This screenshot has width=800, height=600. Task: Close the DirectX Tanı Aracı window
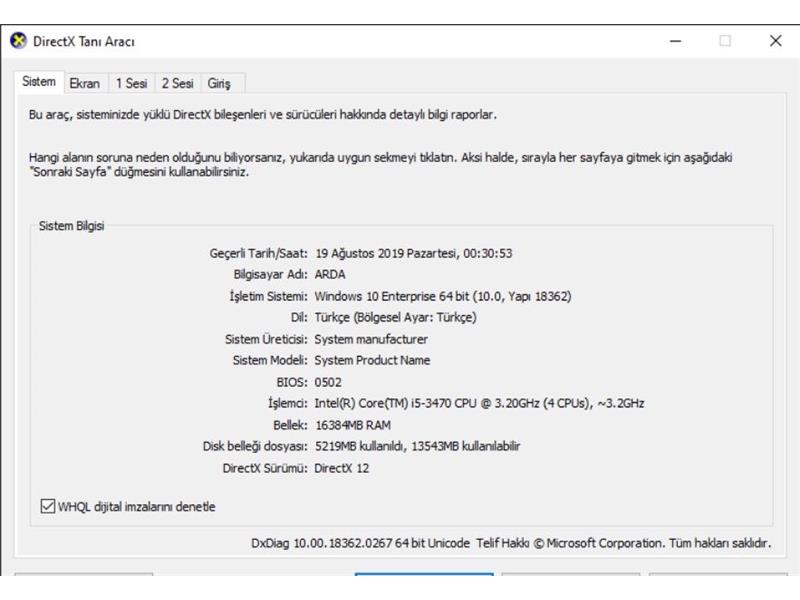(776, 41)
